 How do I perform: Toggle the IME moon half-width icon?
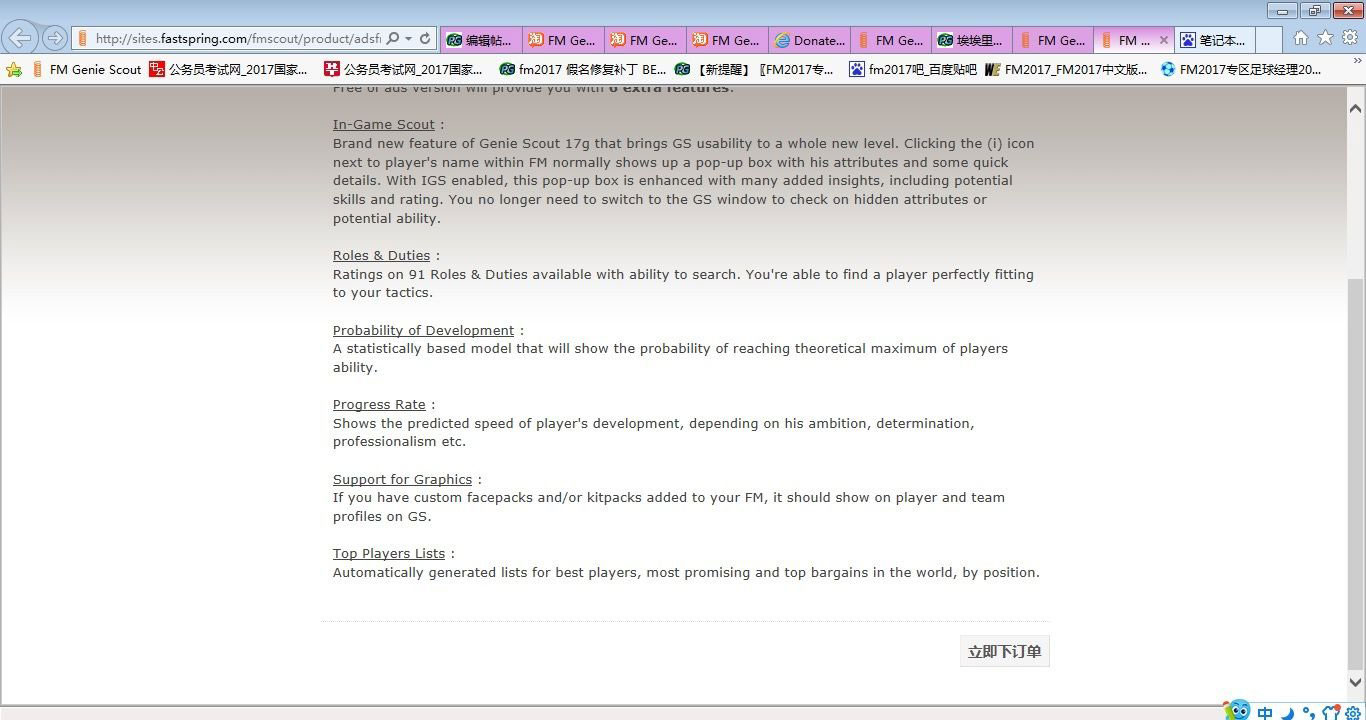coord(1288,713)
